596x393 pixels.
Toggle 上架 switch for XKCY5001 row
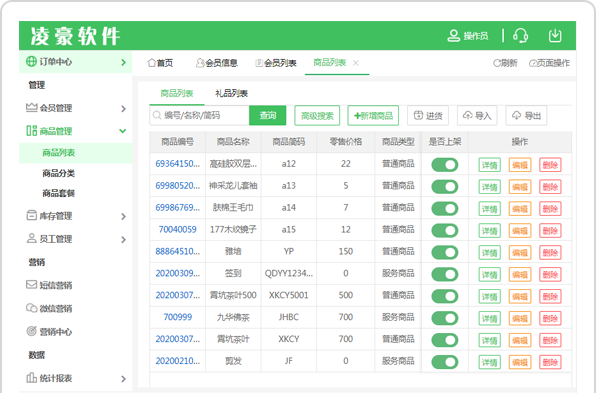[445, 296]
